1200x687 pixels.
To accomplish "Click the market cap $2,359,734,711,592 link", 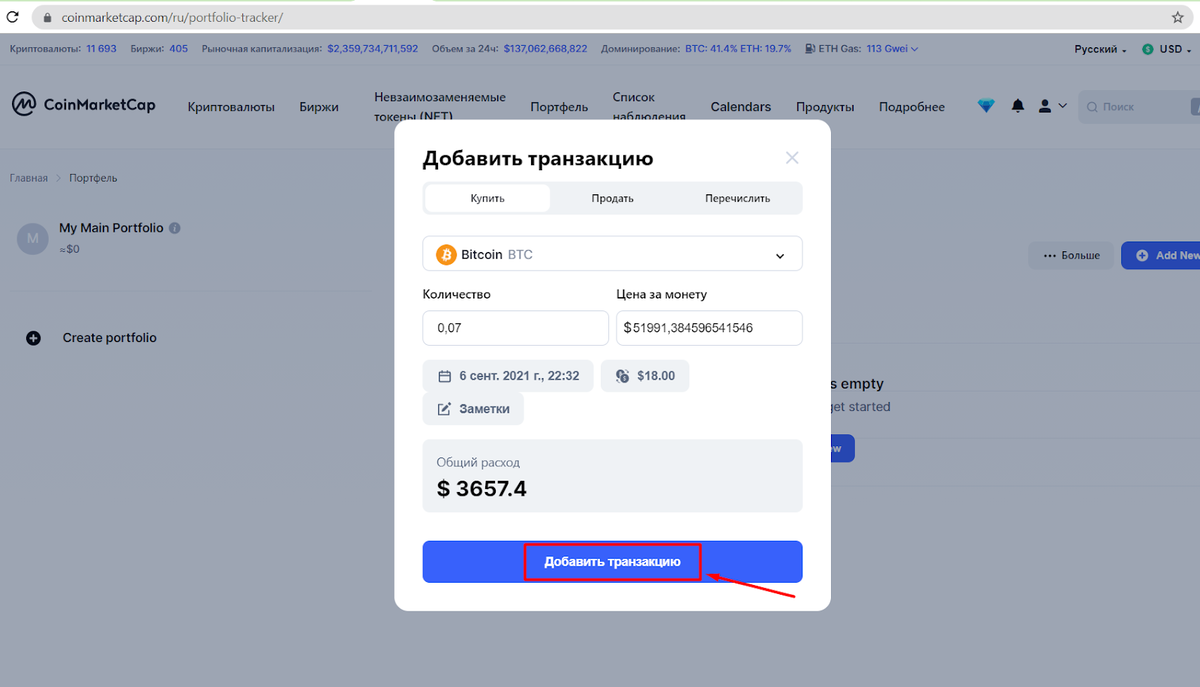I will [x=373, y=48].
